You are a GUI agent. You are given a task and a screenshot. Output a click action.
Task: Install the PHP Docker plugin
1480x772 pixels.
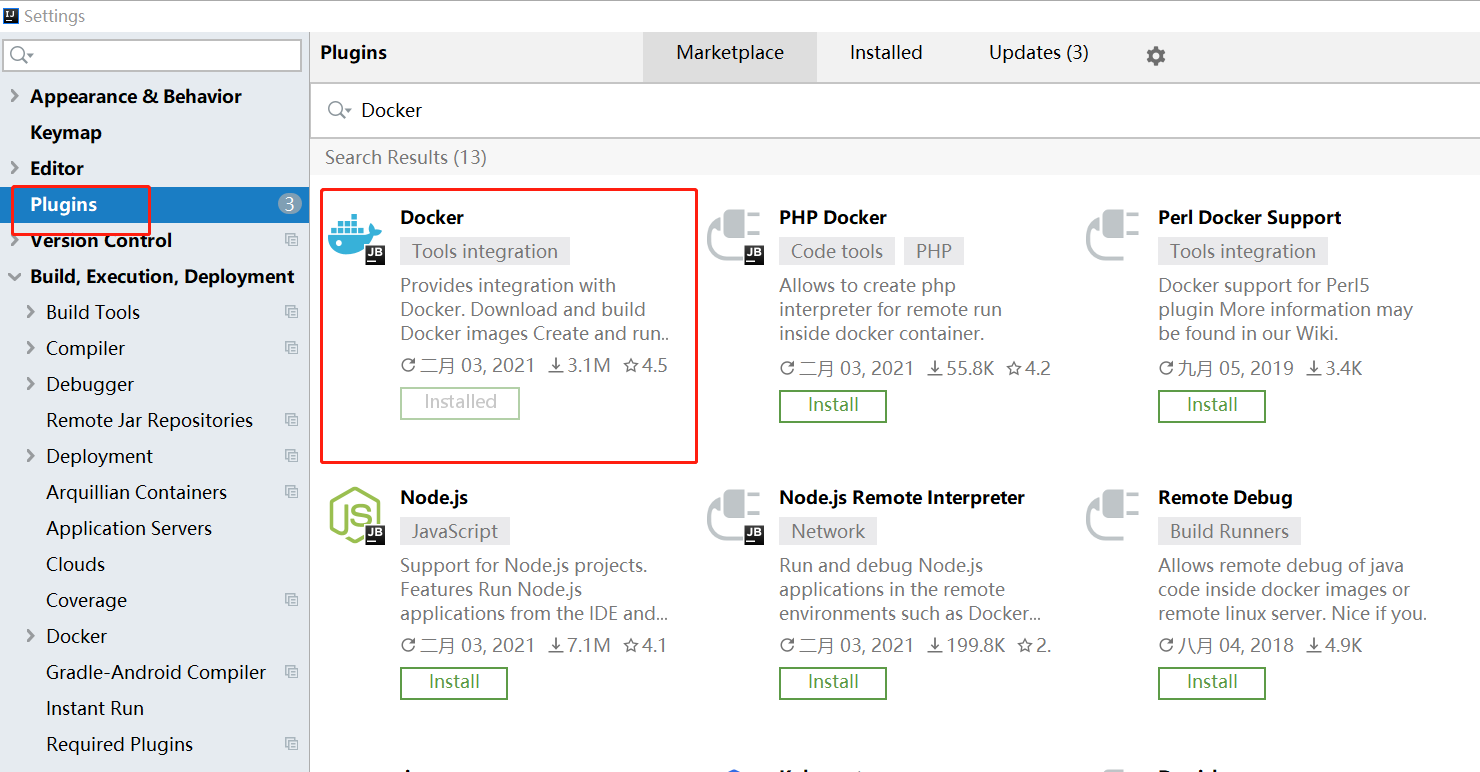832,406
